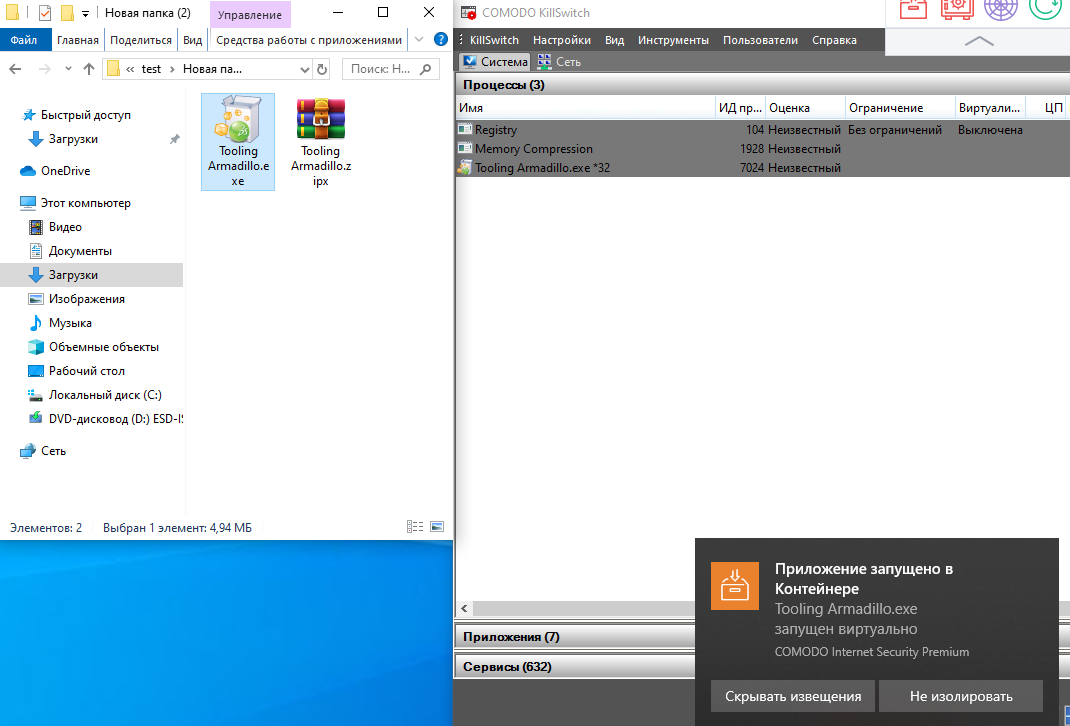The width and height of the screenshot is (1070, 726).
Task: Expand the Приложения (7) section
Action: point(575,637)
